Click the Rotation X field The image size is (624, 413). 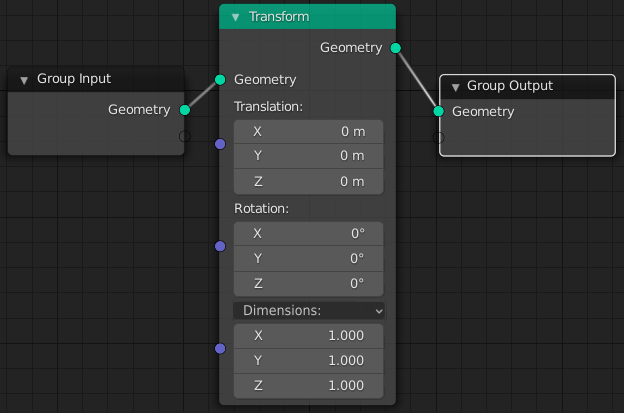(x=308, y=234)
